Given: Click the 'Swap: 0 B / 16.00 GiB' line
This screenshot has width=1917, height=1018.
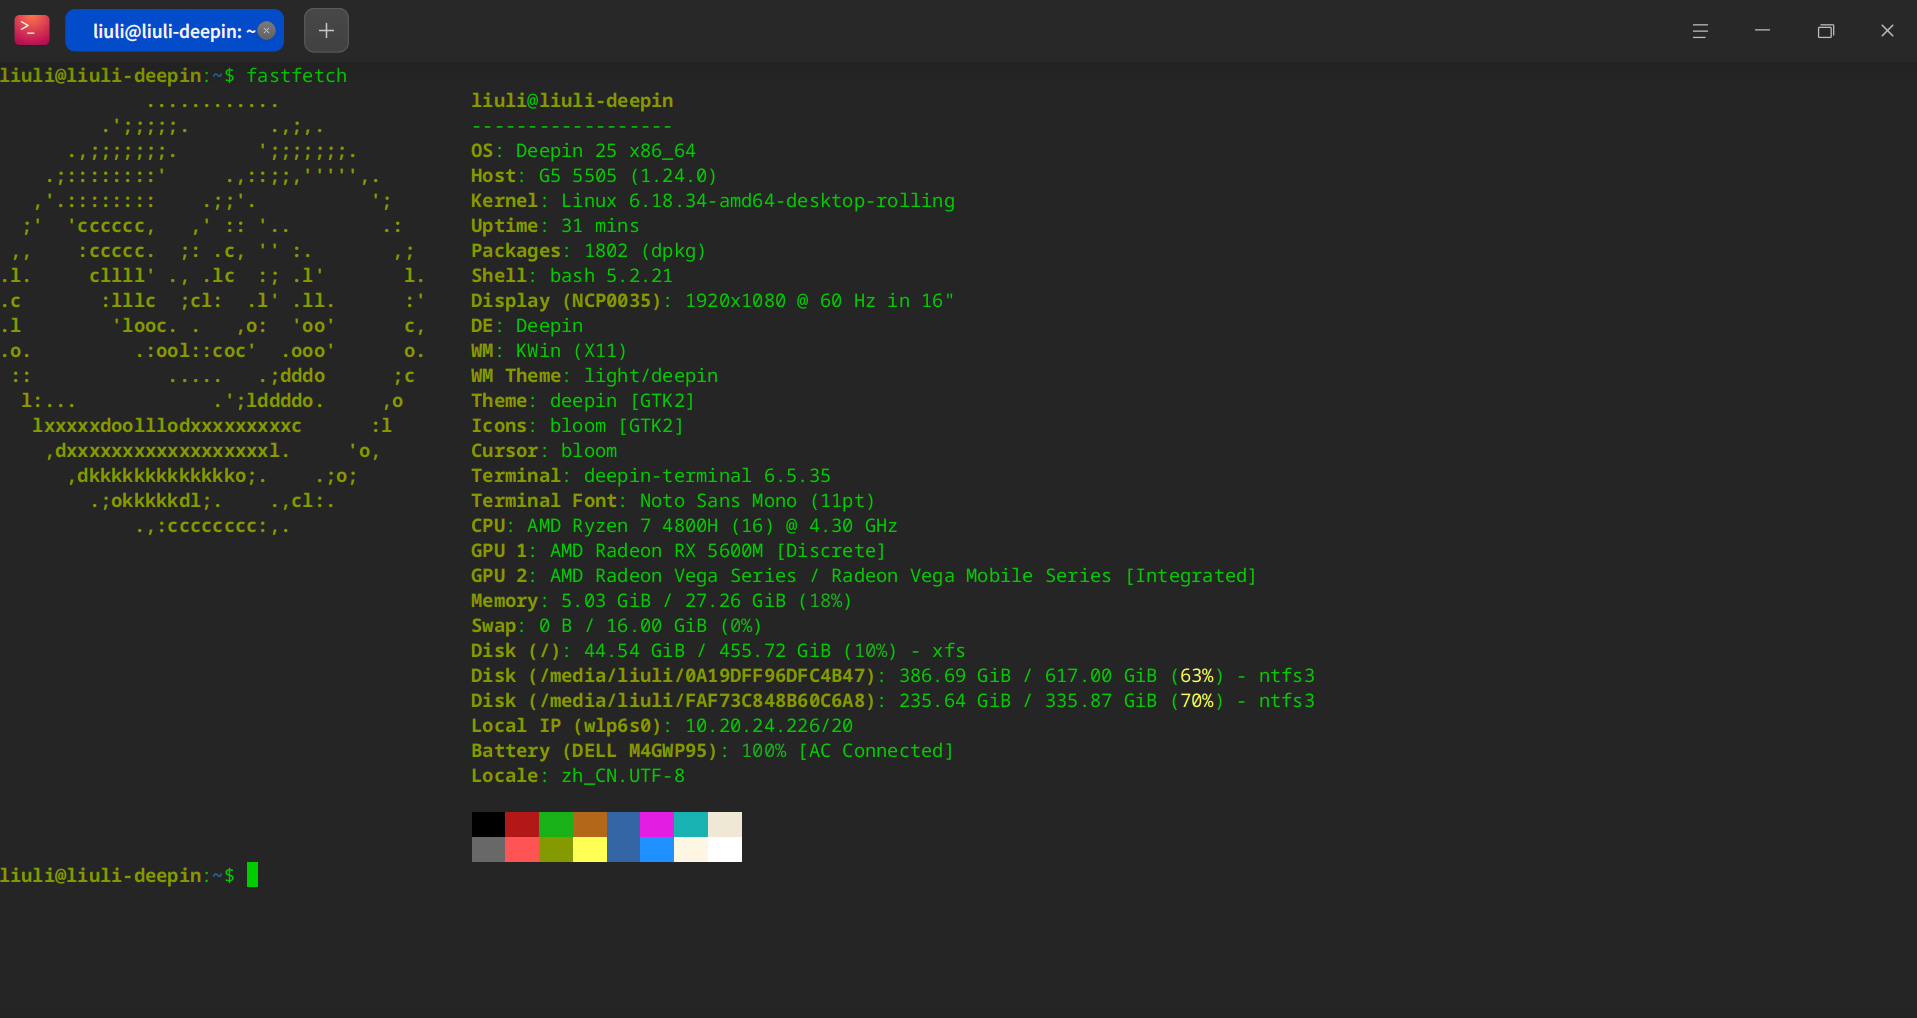Looking at the screenshot, I should 616,626.
